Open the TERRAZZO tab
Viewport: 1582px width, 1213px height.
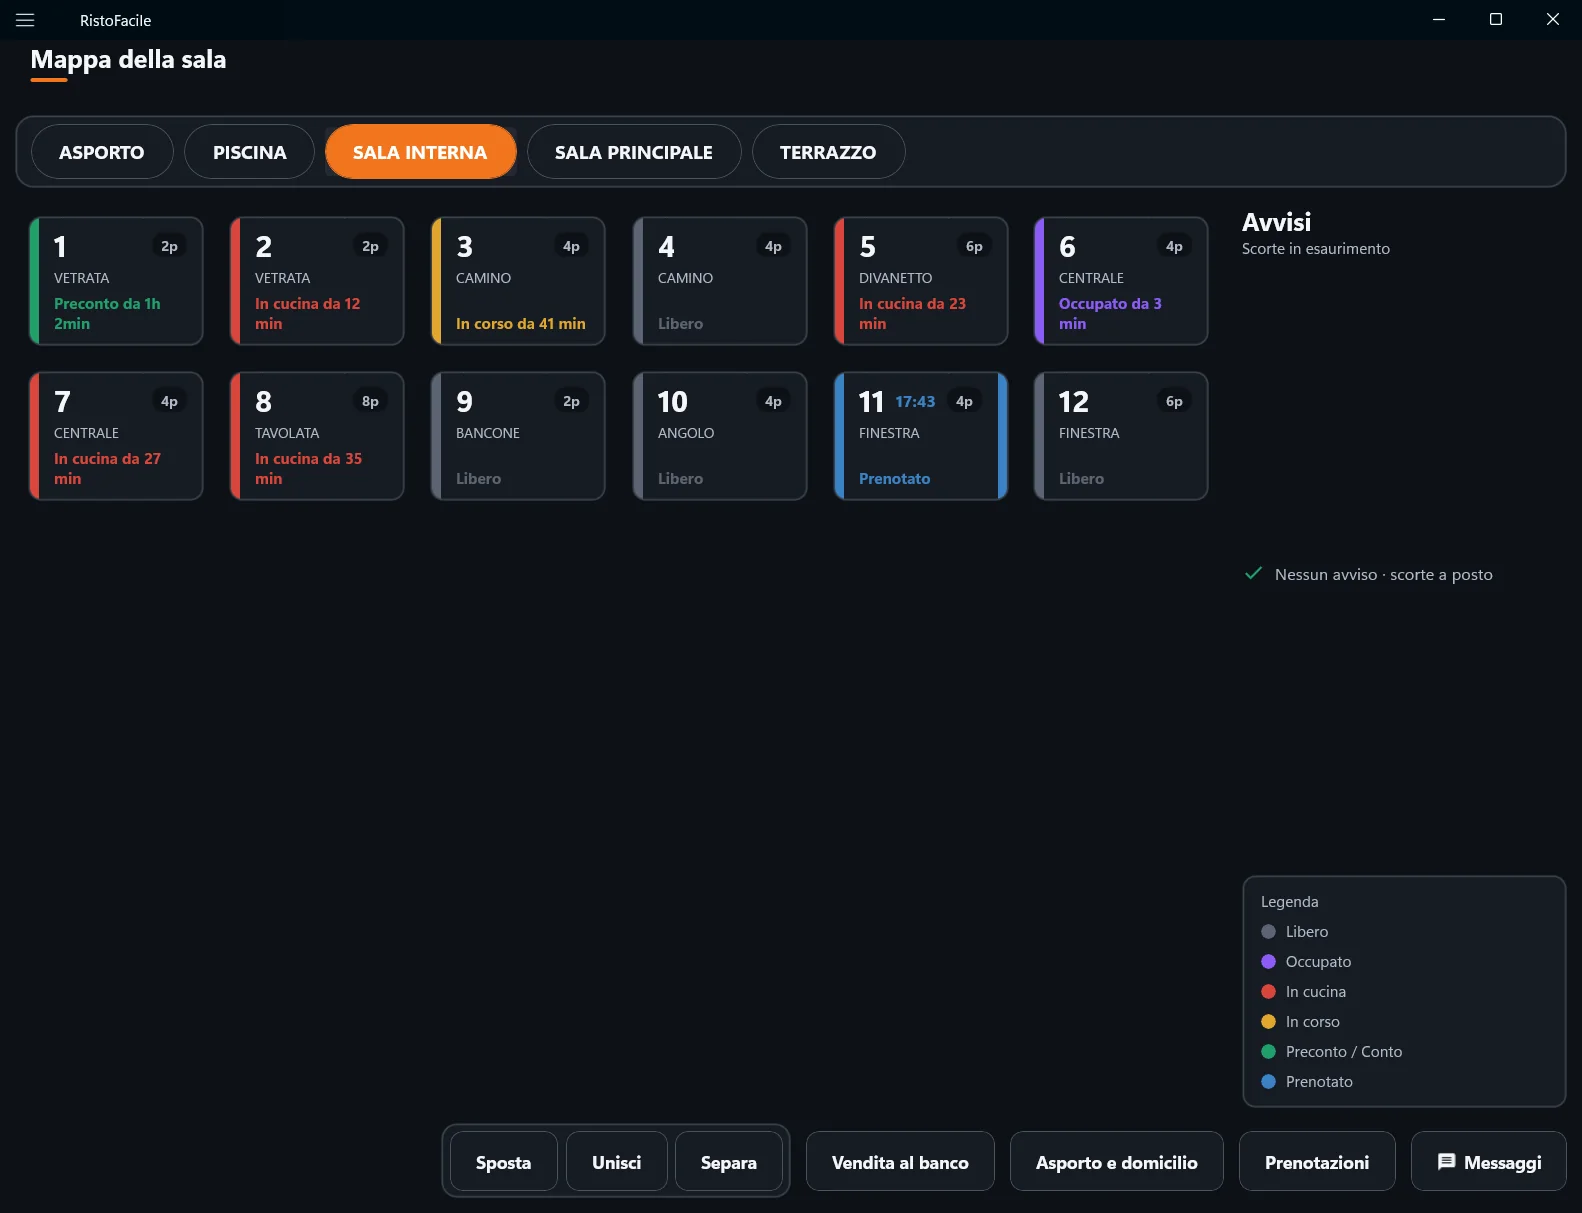(828, 152)
